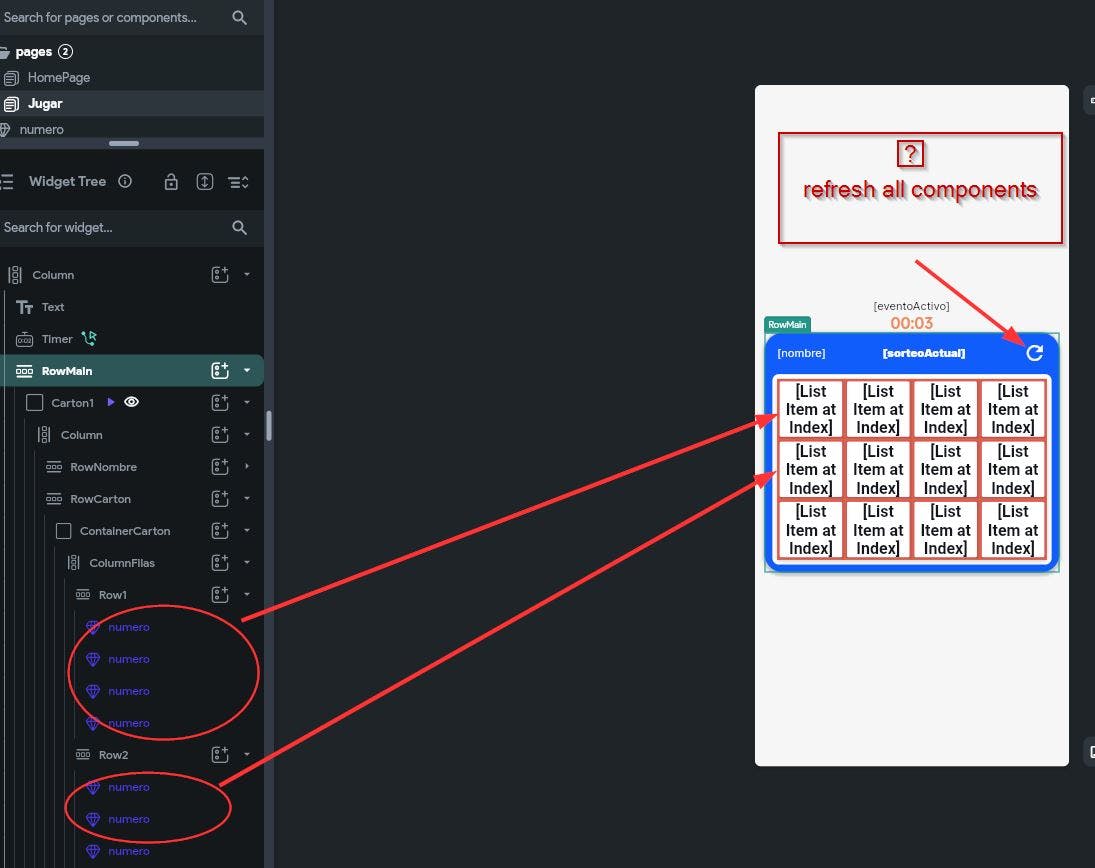
Task: Add child widget to RowMain
Action: tap(220, 371)
